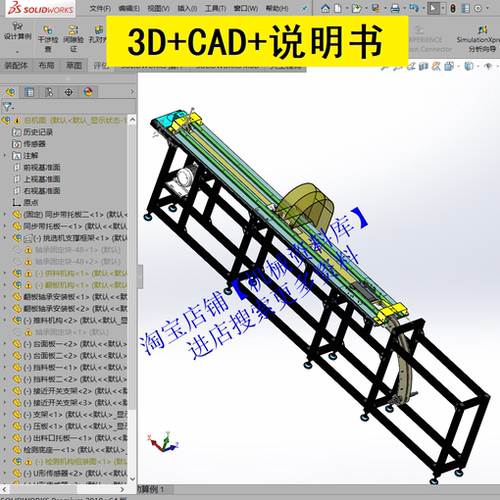The height and width of the screenshot is (500, 500).
Task: Select the 原点 origin item
Action: [25, 202]
